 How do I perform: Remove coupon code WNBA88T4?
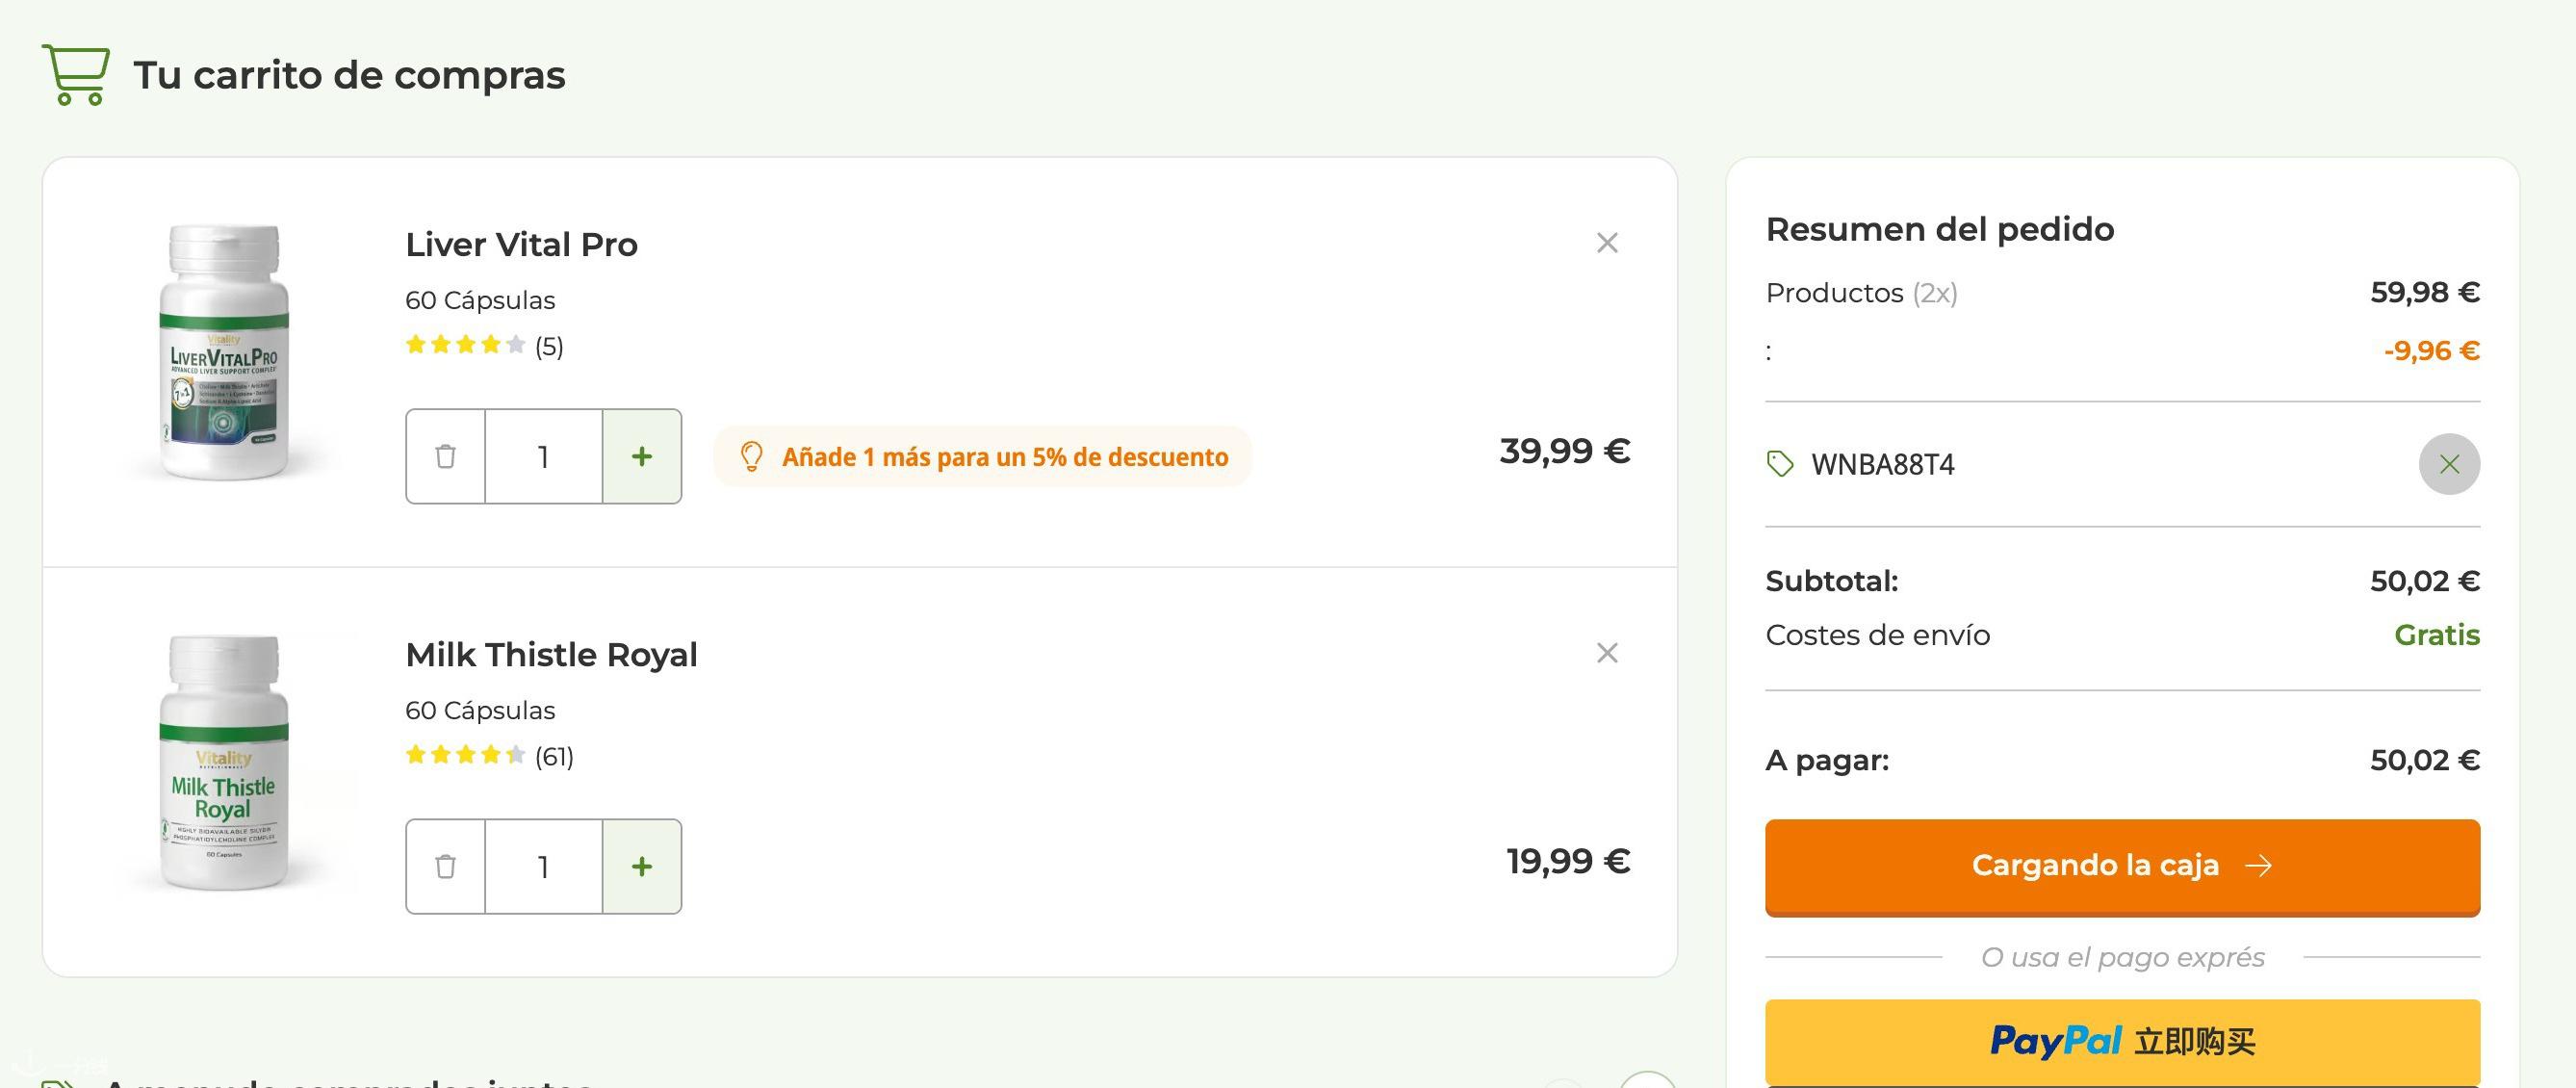coord(2449,464)
